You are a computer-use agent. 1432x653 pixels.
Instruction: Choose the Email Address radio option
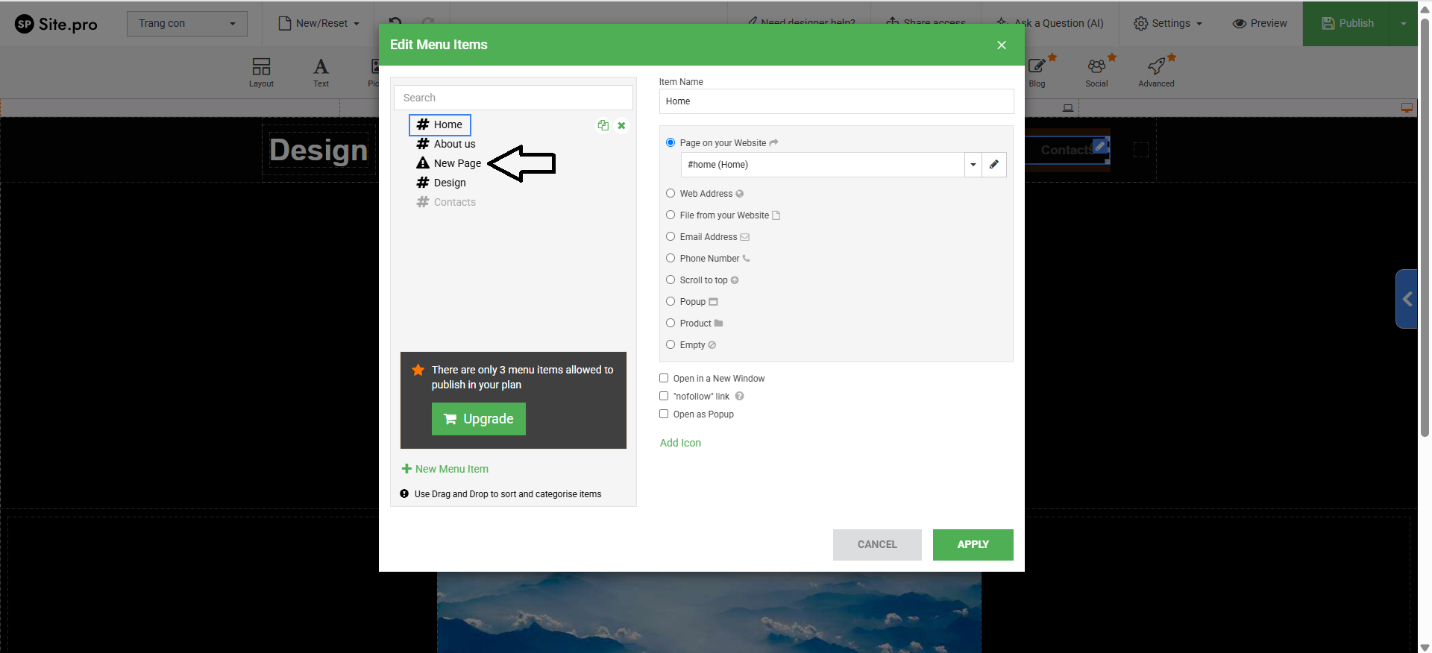click(671, 237)
